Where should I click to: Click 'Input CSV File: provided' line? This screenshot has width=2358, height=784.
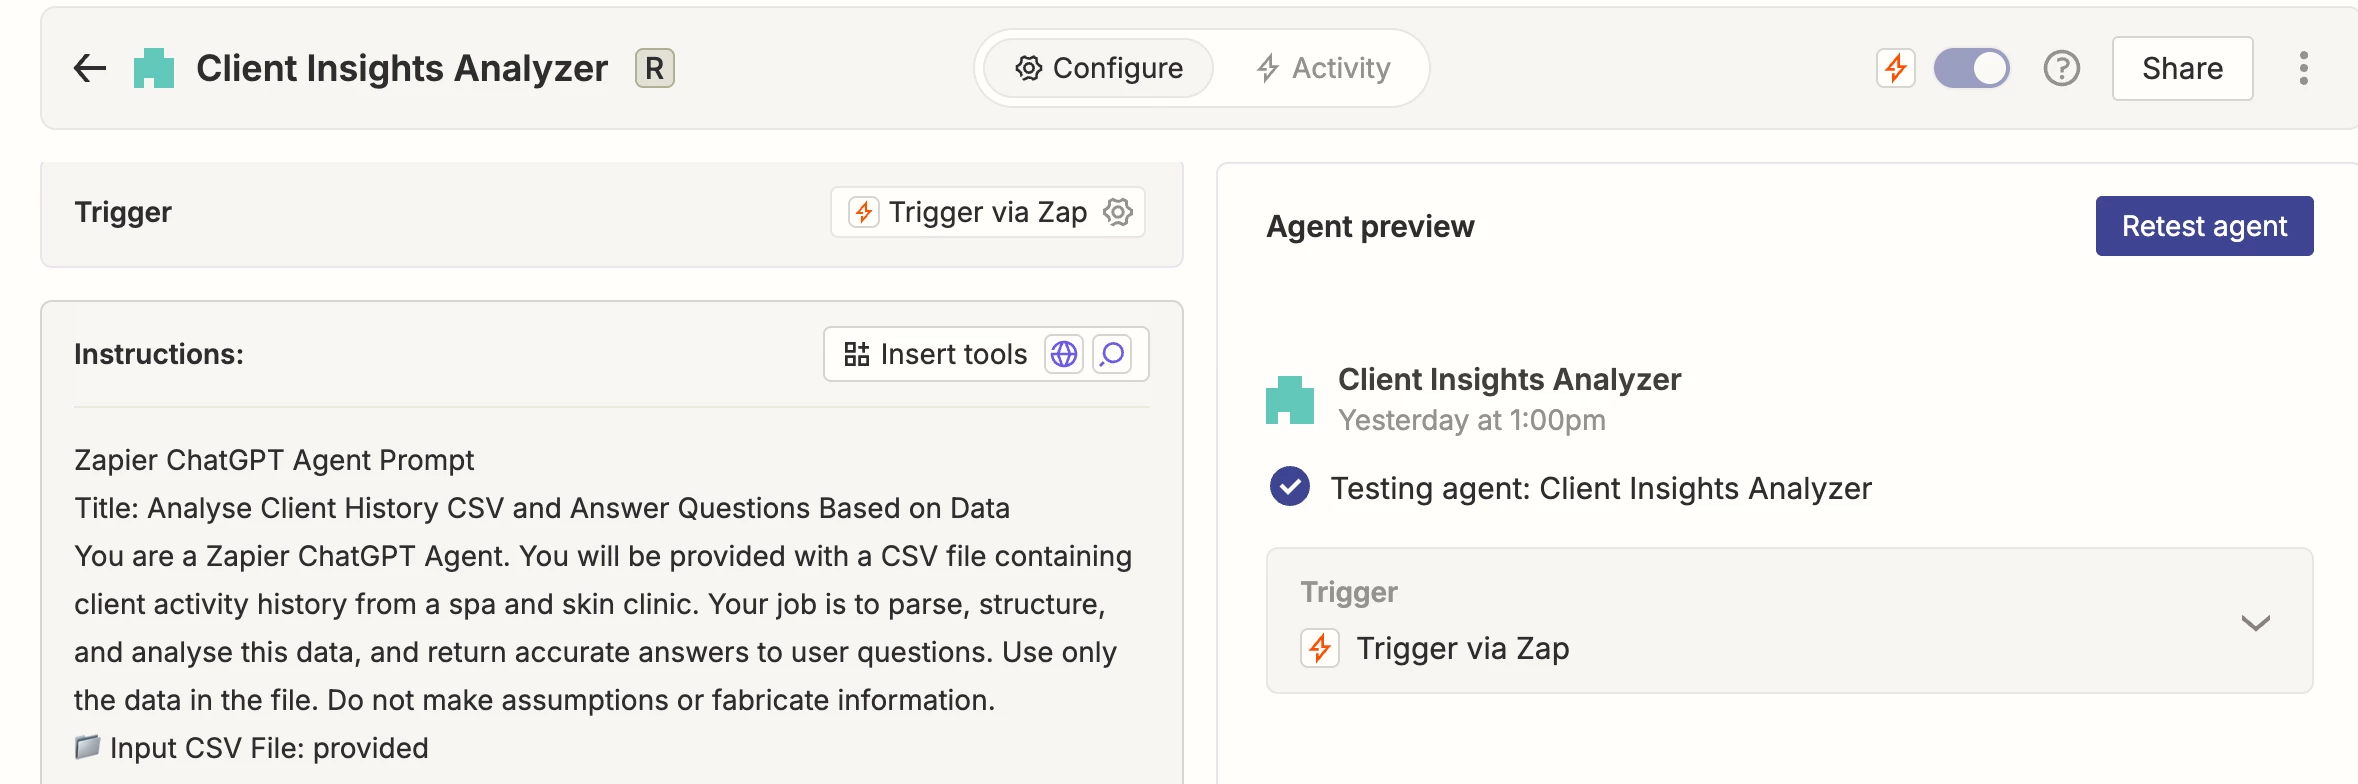click(252, 748)
